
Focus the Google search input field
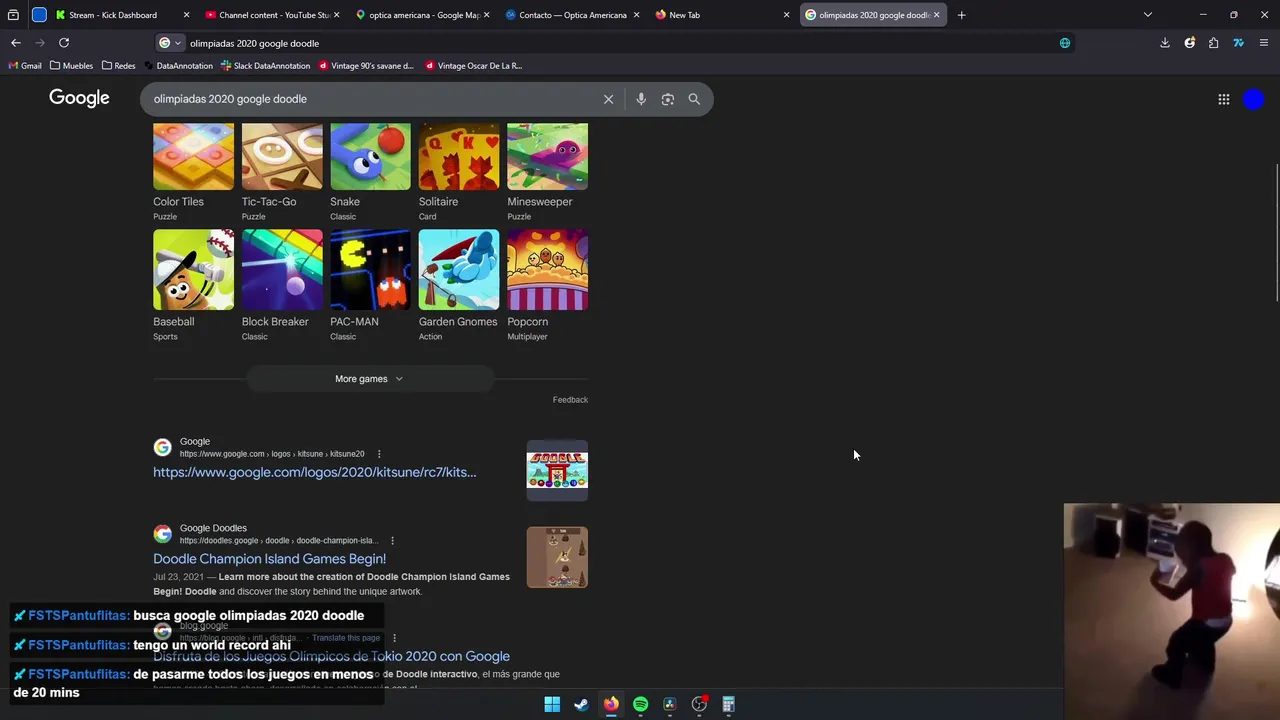(x=372, y=99)
